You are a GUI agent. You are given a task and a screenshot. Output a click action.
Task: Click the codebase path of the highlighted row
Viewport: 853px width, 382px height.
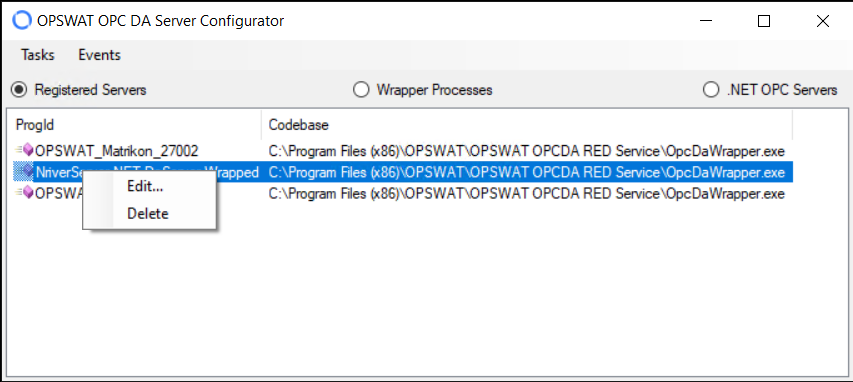tap(527, 172)
